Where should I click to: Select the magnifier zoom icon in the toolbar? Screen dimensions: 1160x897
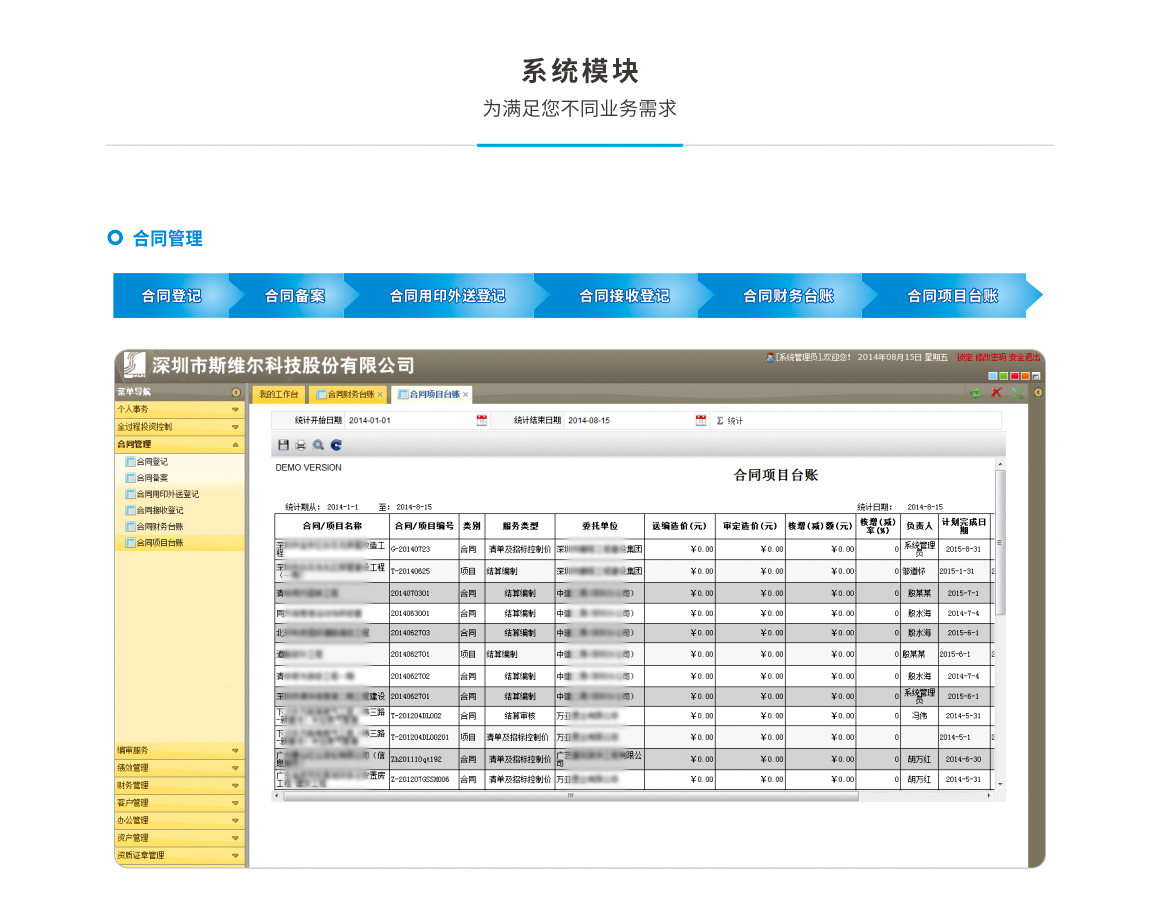tap(317, 444)
